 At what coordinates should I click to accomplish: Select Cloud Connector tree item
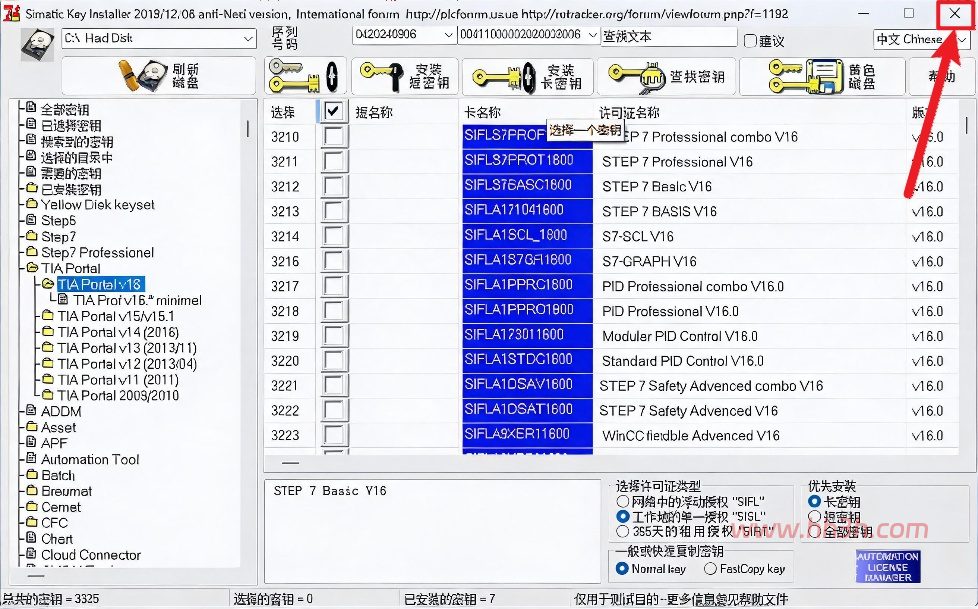click(x=90, y=555)
